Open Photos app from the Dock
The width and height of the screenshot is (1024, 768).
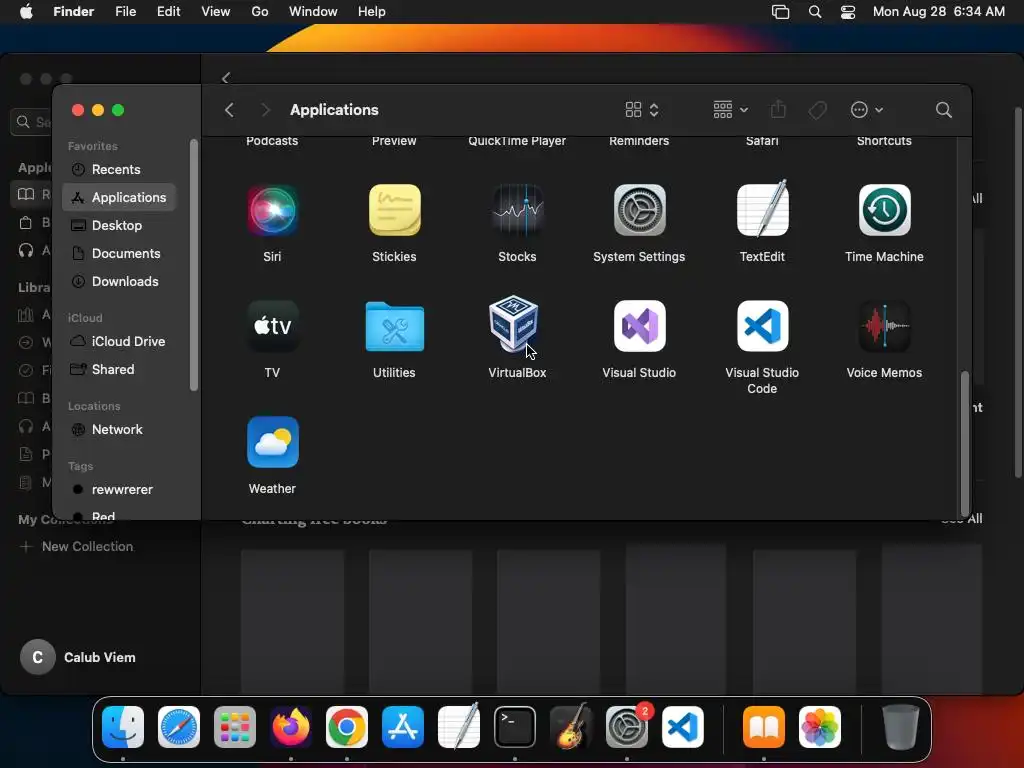pos(820,727)
